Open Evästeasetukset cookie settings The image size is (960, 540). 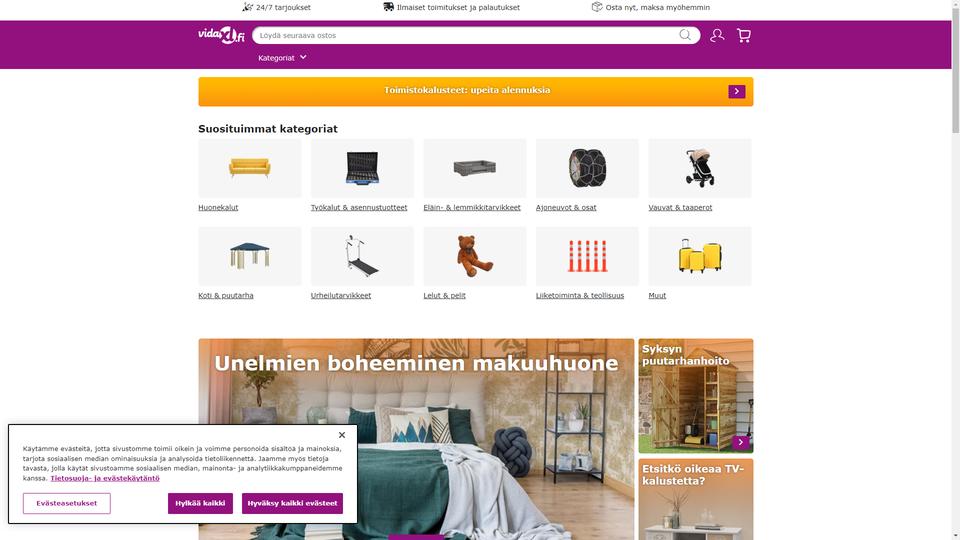pyautogui.click(x=67, y=503)
